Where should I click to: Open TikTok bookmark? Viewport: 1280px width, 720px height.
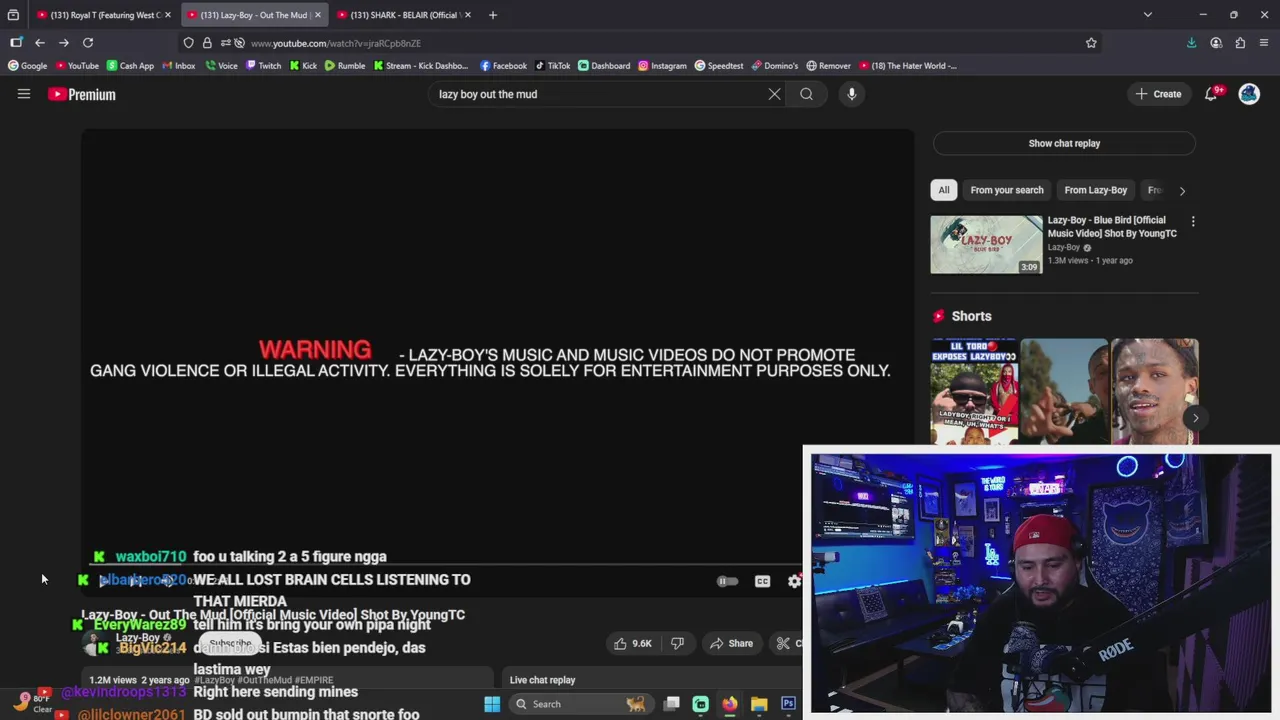tap(552, 66)
